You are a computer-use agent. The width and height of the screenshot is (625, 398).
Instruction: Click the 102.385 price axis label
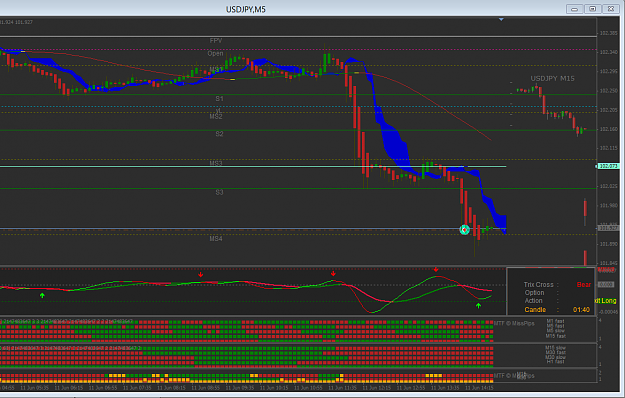(609, 33)
